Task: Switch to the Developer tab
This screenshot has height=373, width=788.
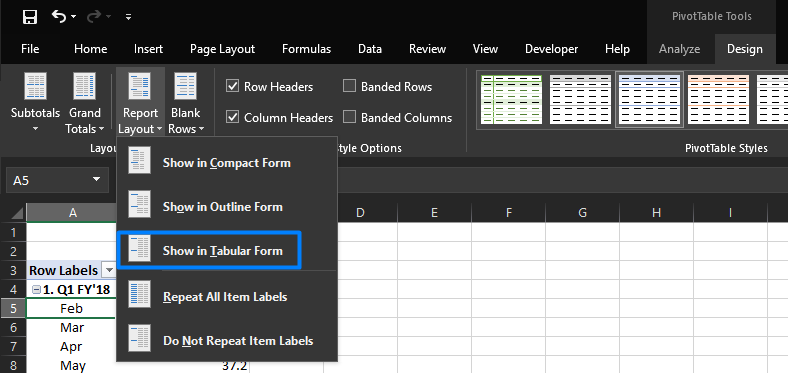Action: click(x=551, y=49)
